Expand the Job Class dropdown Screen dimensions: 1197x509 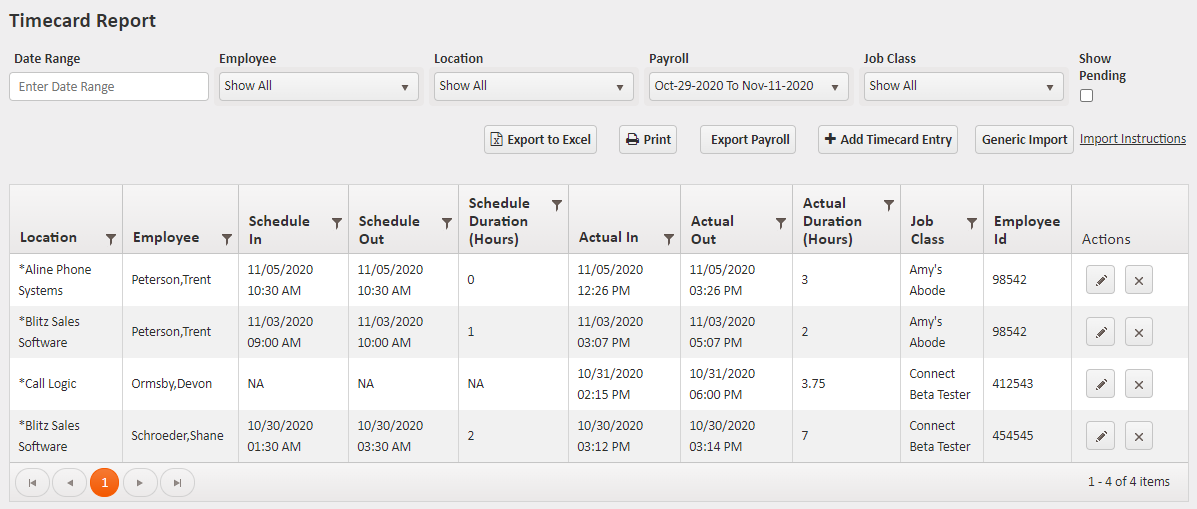(963, 87)
